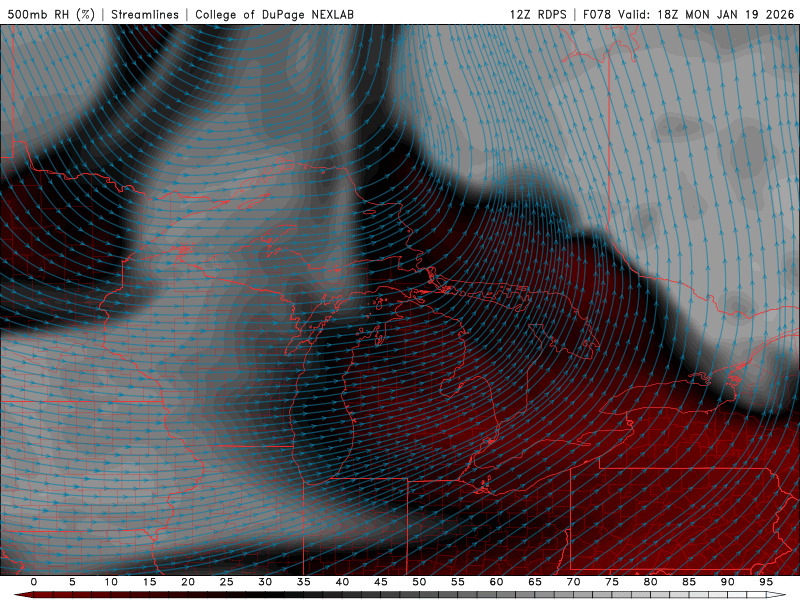This screenshot has width=800, height=600.
Task: Click the '25' label on the color scale
Action: pyautogui.click(x=227, y=582)
